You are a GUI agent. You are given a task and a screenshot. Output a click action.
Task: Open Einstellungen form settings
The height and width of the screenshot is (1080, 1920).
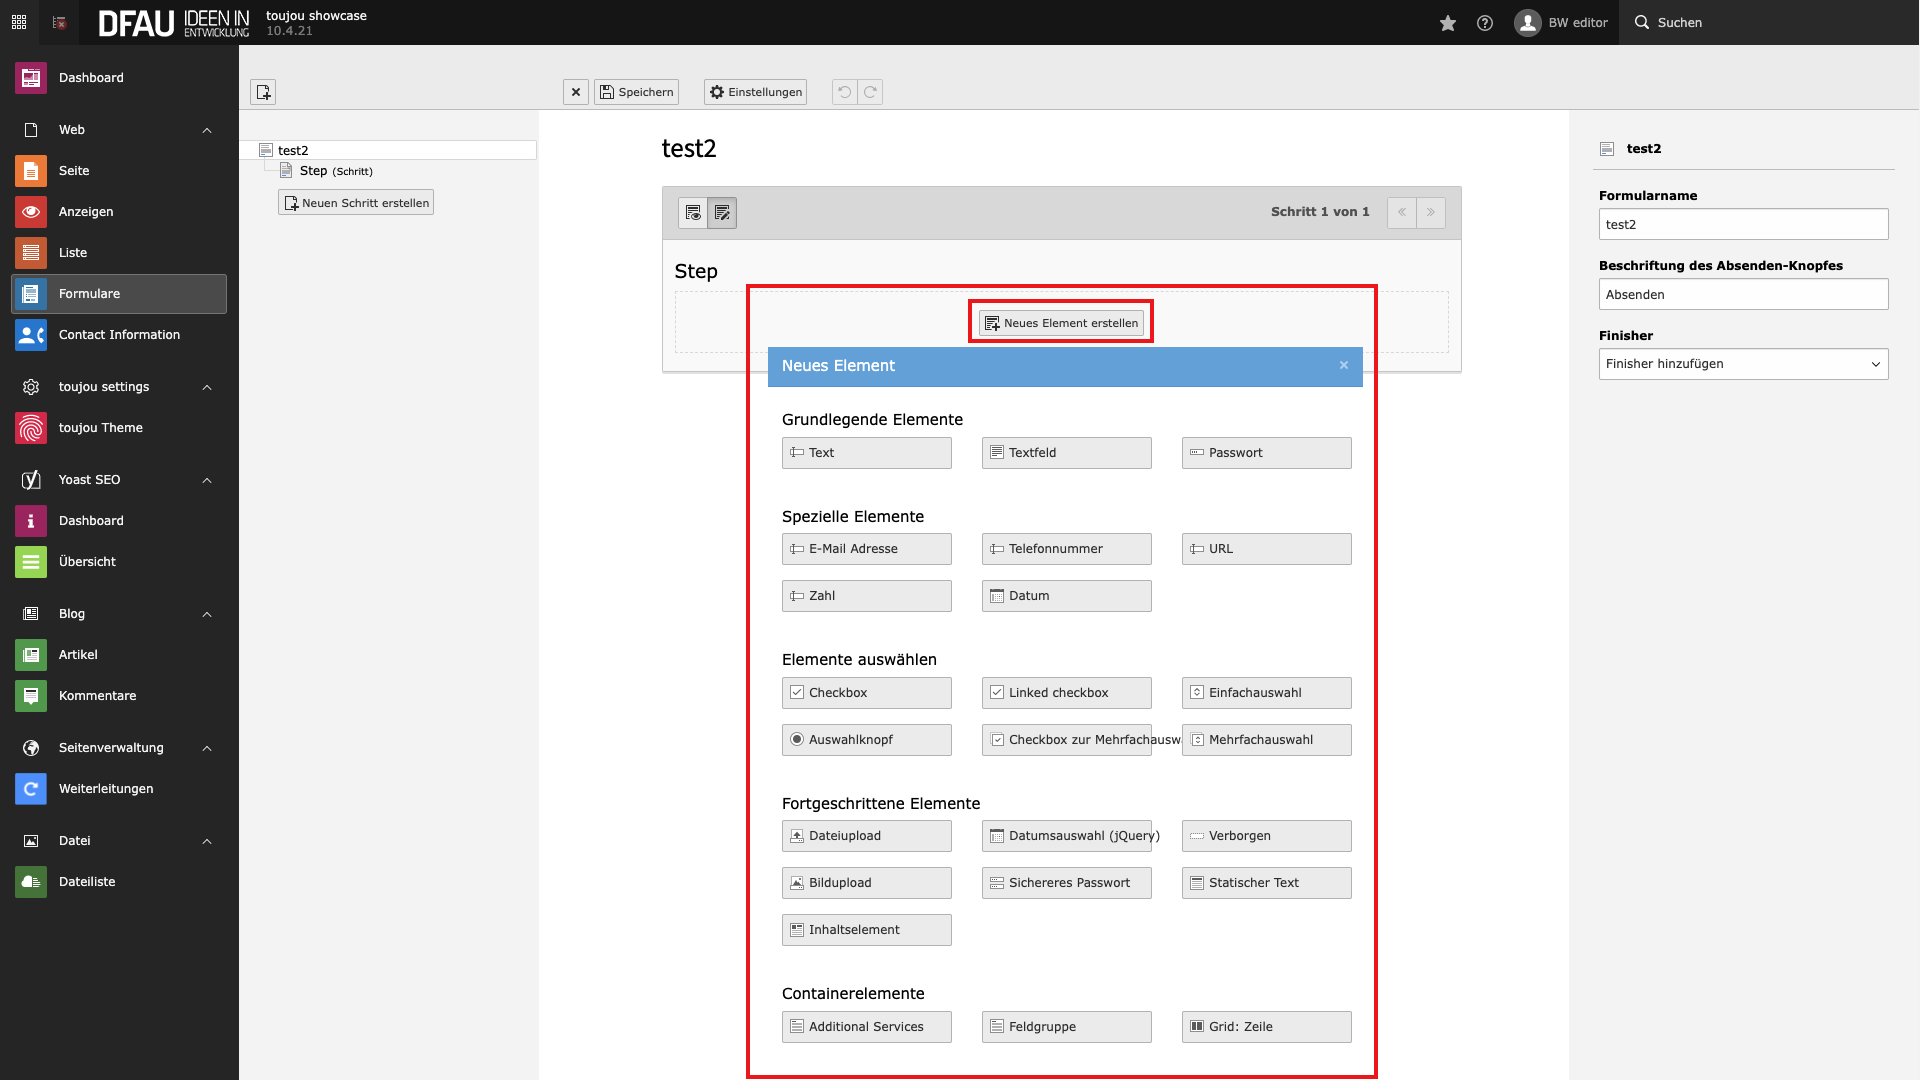click(x=755, y=92)
